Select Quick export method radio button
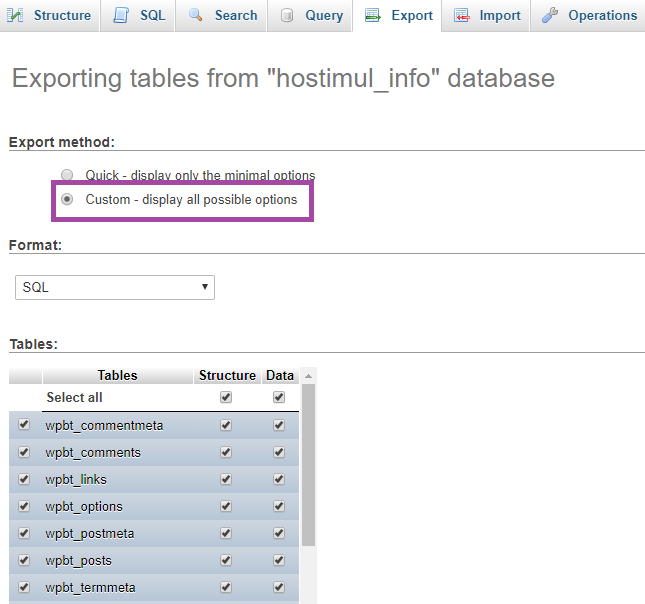Screen dimensions: 645x604 pyautogui.click(x=67, y=175)
